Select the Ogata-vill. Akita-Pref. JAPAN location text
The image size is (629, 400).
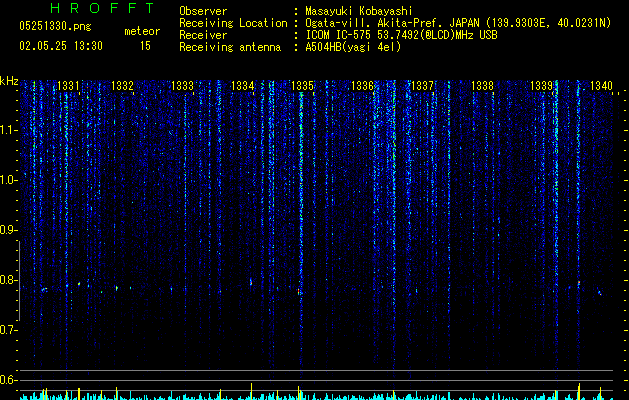pyautogui.click(x=458, y=23)
